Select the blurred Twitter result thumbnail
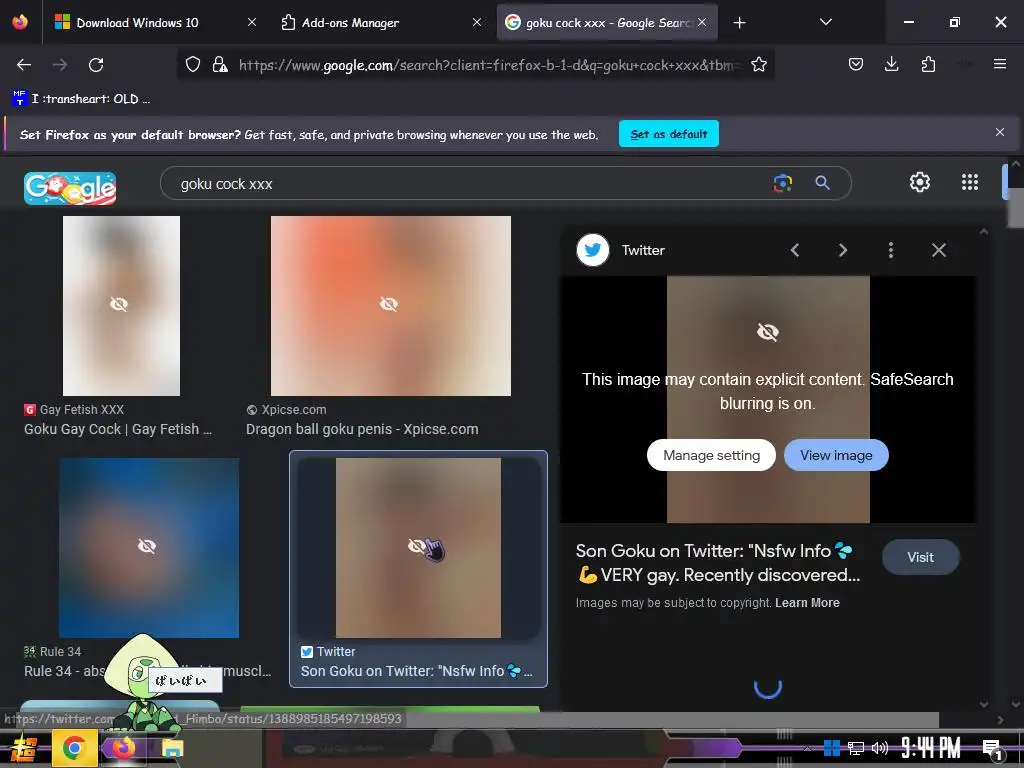 click(418, 547)
